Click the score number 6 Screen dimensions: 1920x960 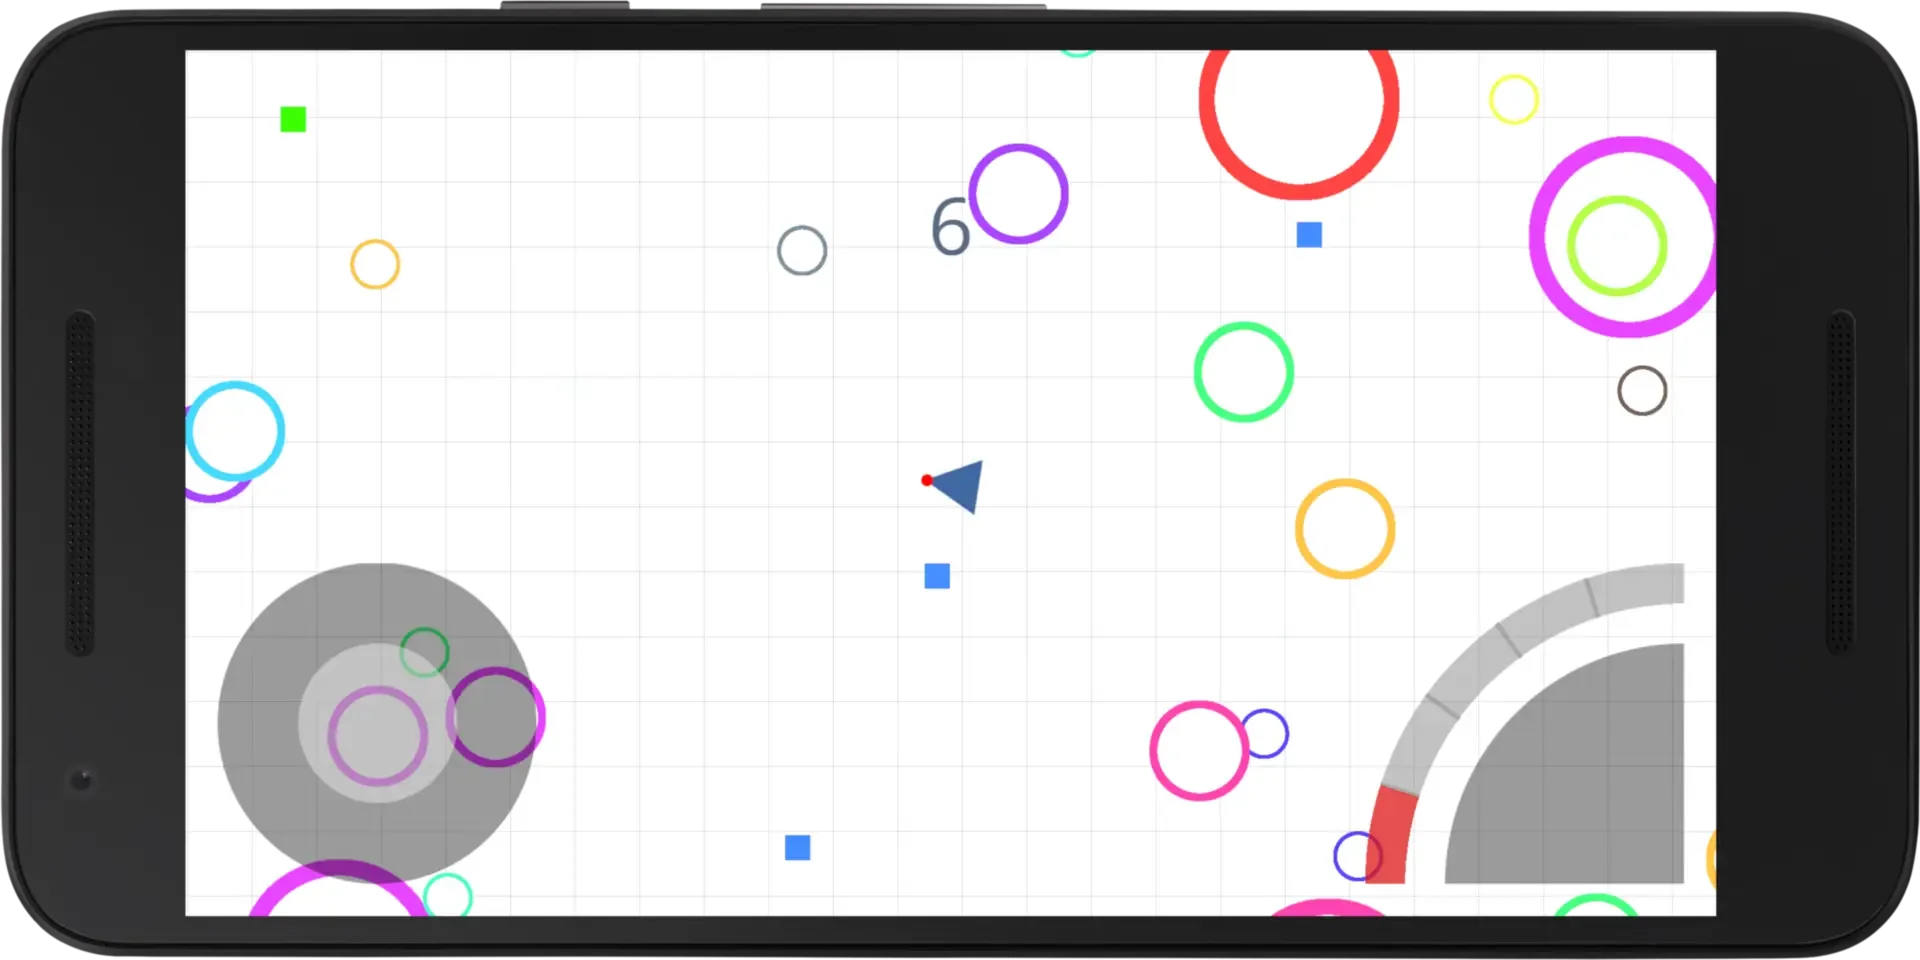tap(950, 227)
